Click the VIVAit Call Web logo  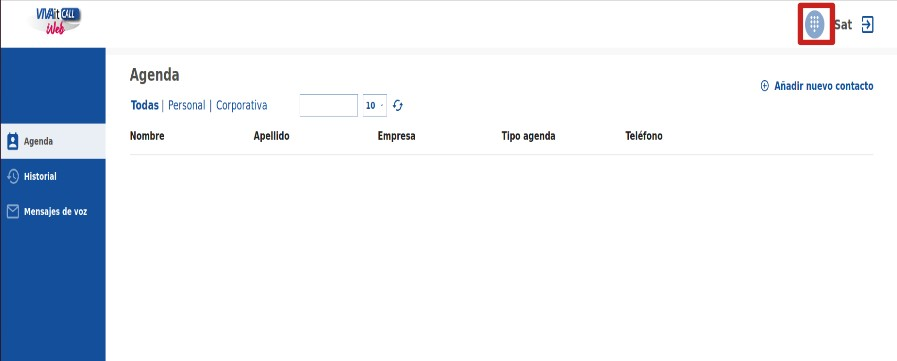point(55,22)
